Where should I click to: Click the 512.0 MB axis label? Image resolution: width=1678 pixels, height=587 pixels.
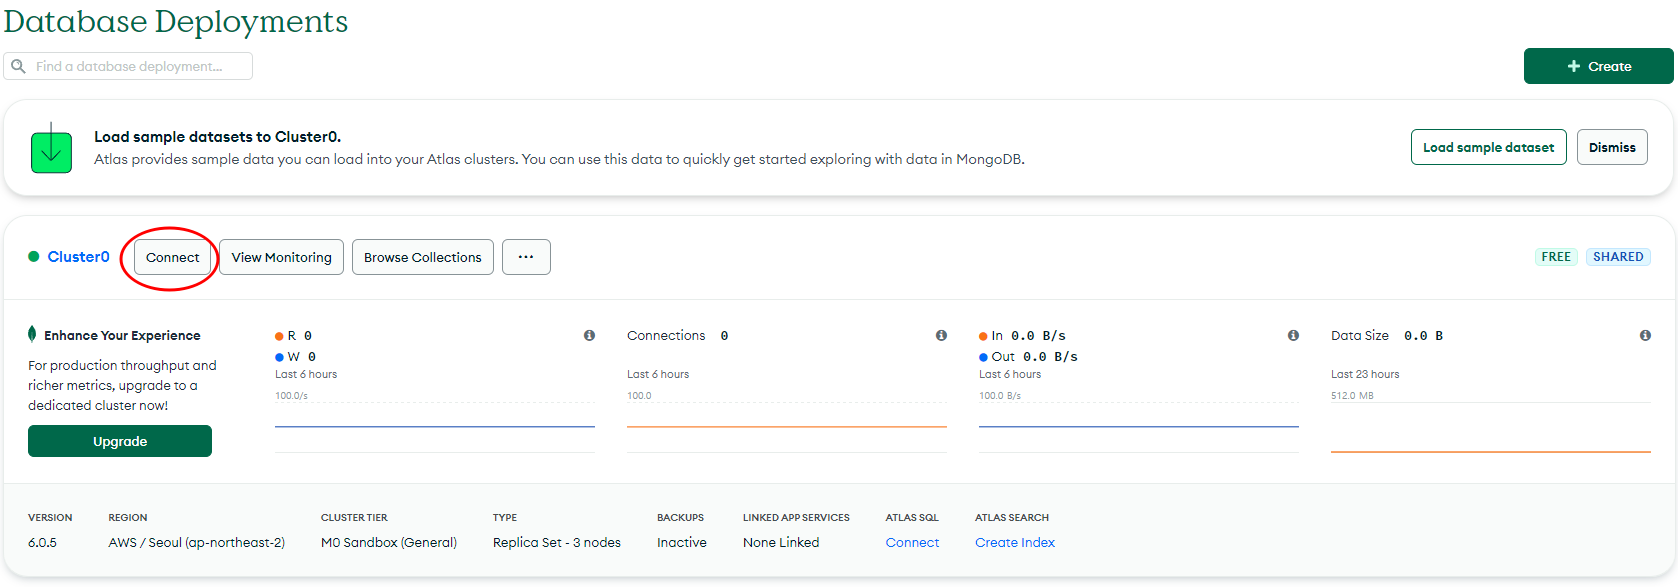click(x=1352, y=396)
